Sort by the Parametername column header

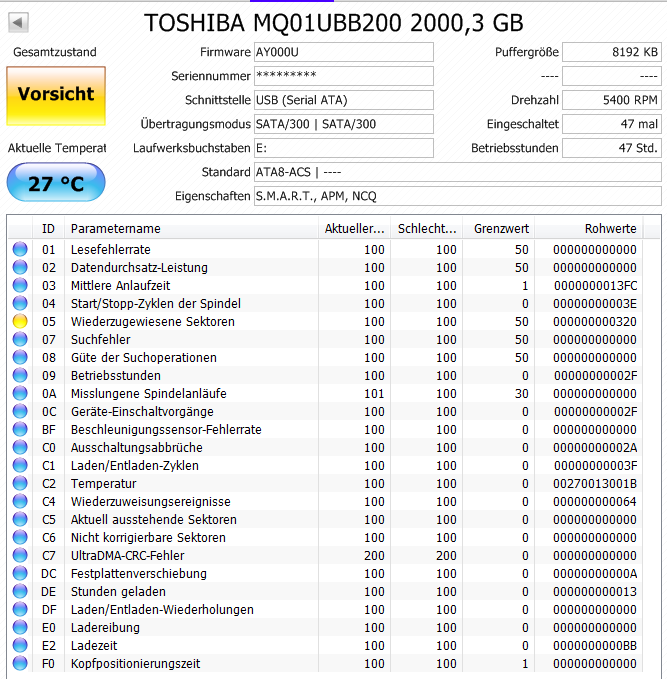[x=191, y=228]
